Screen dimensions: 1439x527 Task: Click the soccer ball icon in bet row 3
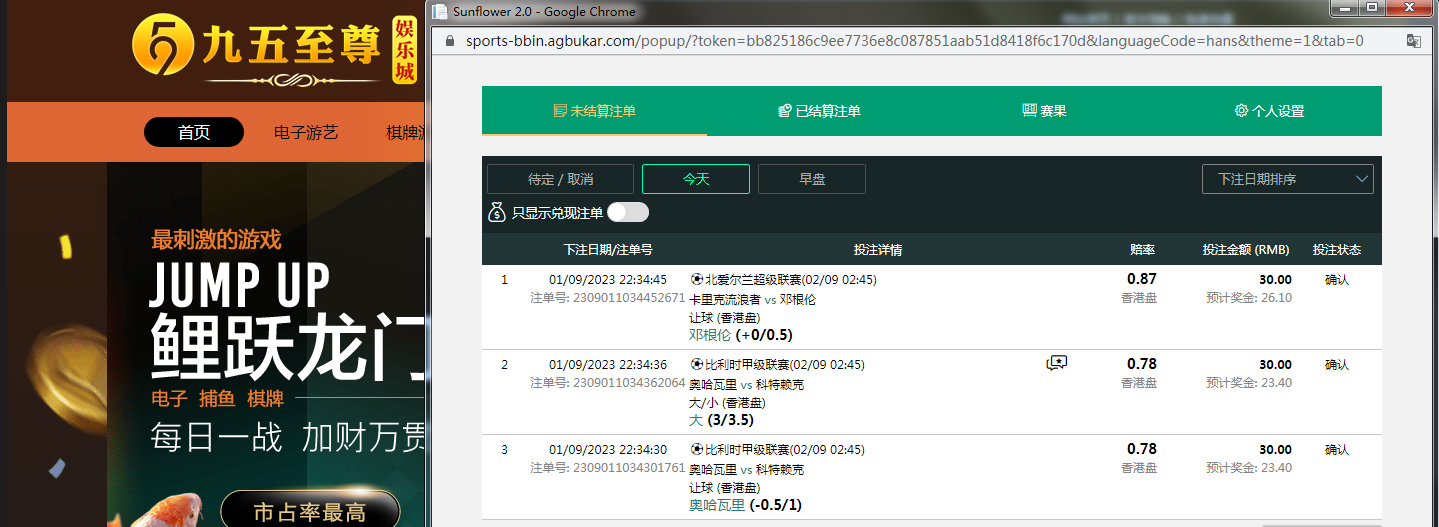point(697,449)
